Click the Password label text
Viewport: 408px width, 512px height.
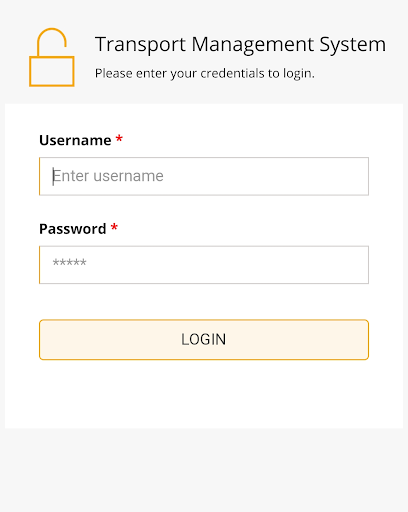pyautogui.click(x=73, y=229)
